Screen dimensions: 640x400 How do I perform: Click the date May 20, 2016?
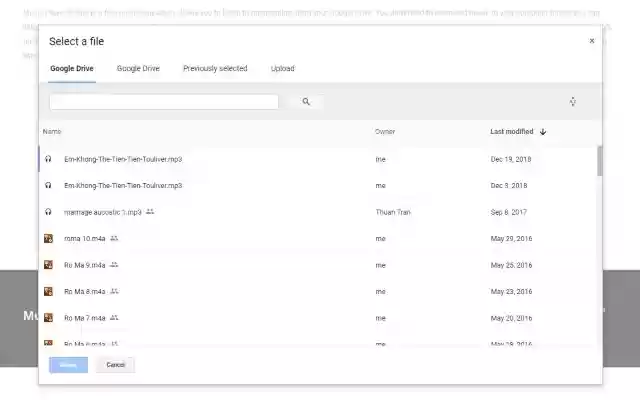click(511, 318)
